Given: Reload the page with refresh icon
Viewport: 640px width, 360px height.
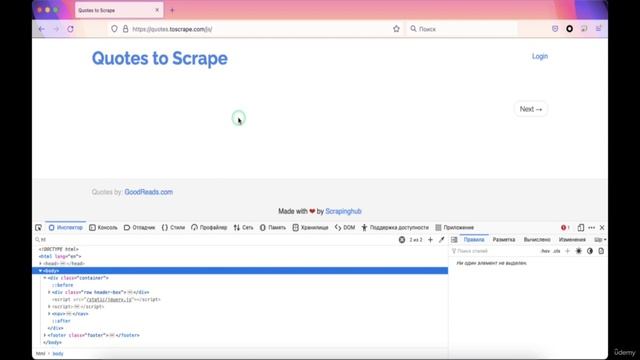Looking at the screenshot, I should [70, 29].
